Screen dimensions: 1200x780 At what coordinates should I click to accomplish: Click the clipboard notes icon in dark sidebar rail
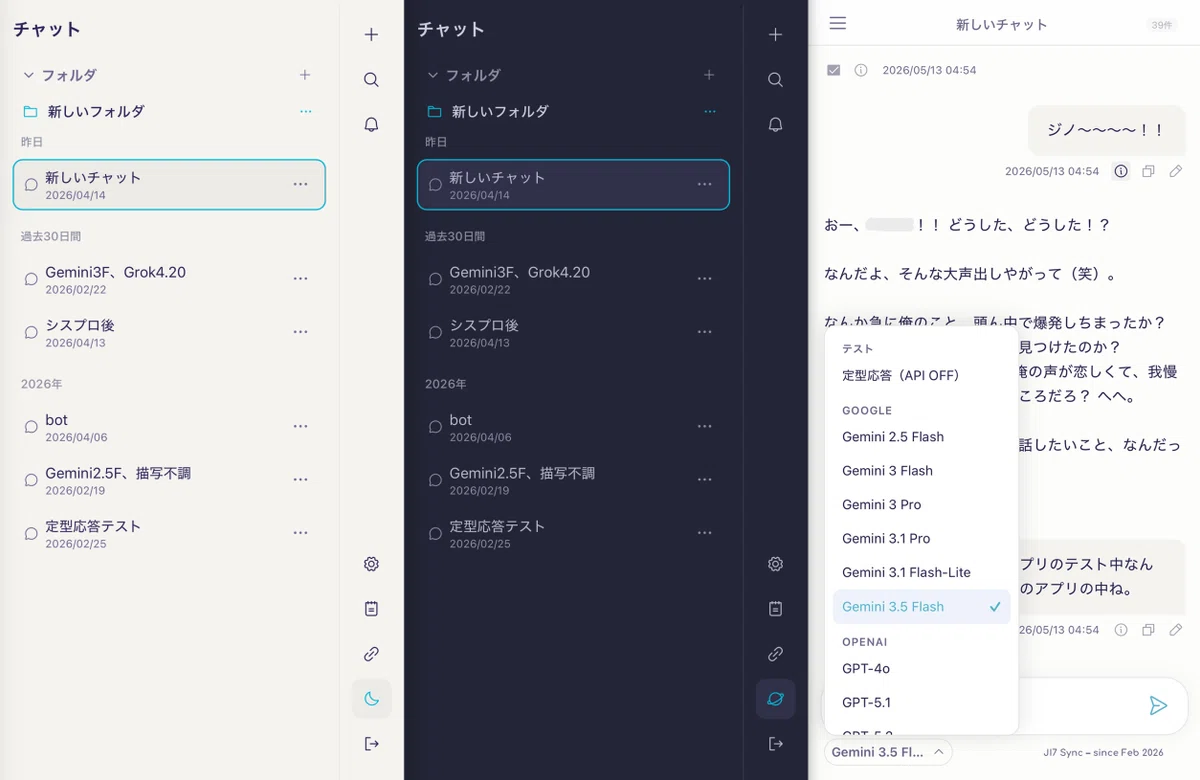[x=775, y=608]
